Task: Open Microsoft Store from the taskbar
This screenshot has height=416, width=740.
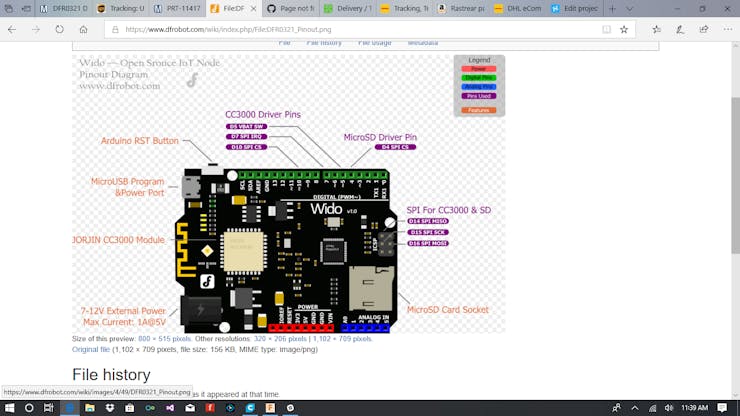Action: 130,408
